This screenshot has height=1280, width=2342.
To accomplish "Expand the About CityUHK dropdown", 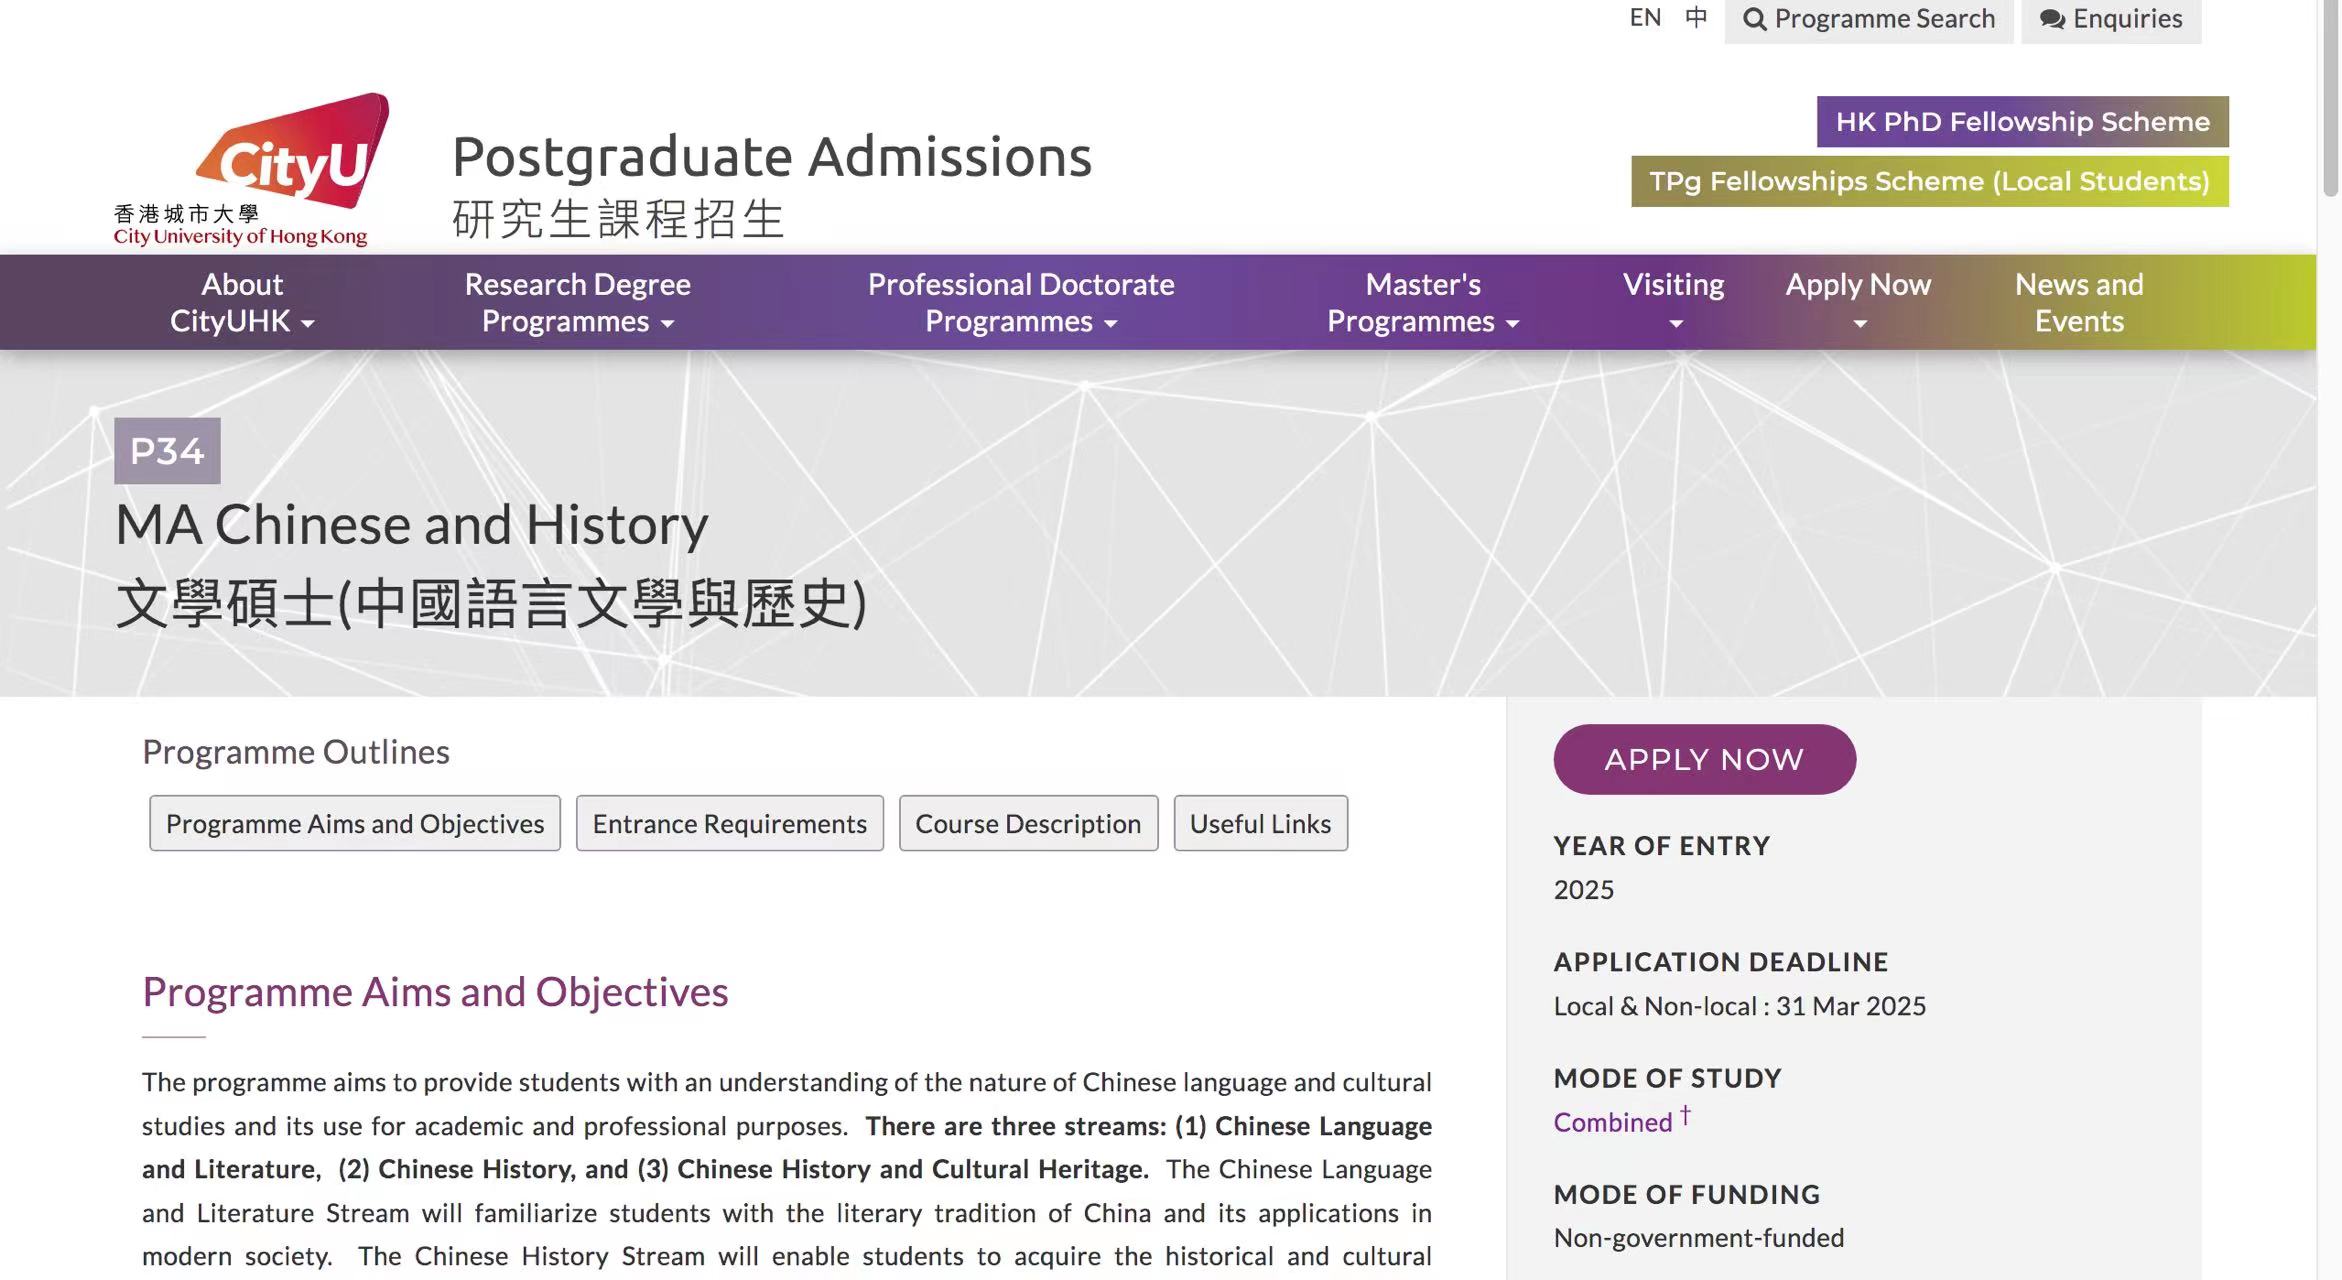I will click(242, 302).
